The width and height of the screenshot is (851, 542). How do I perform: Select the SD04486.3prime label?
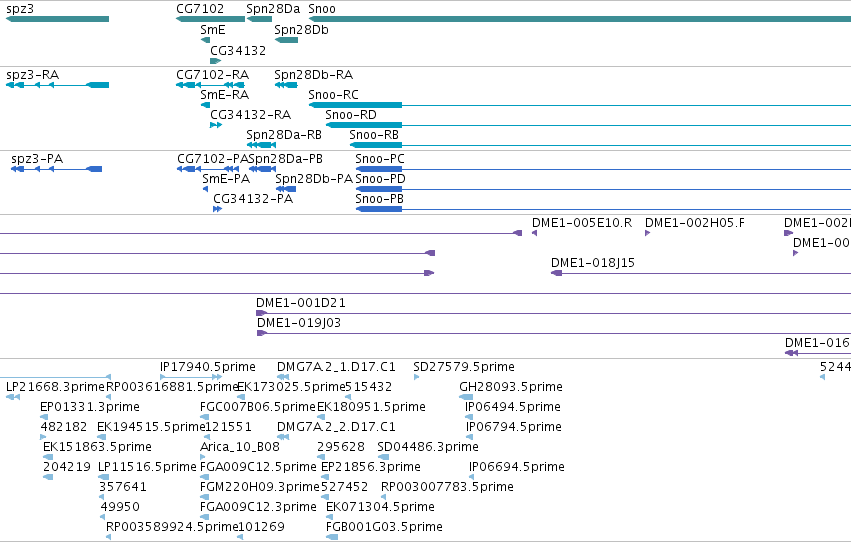[428, 447]
